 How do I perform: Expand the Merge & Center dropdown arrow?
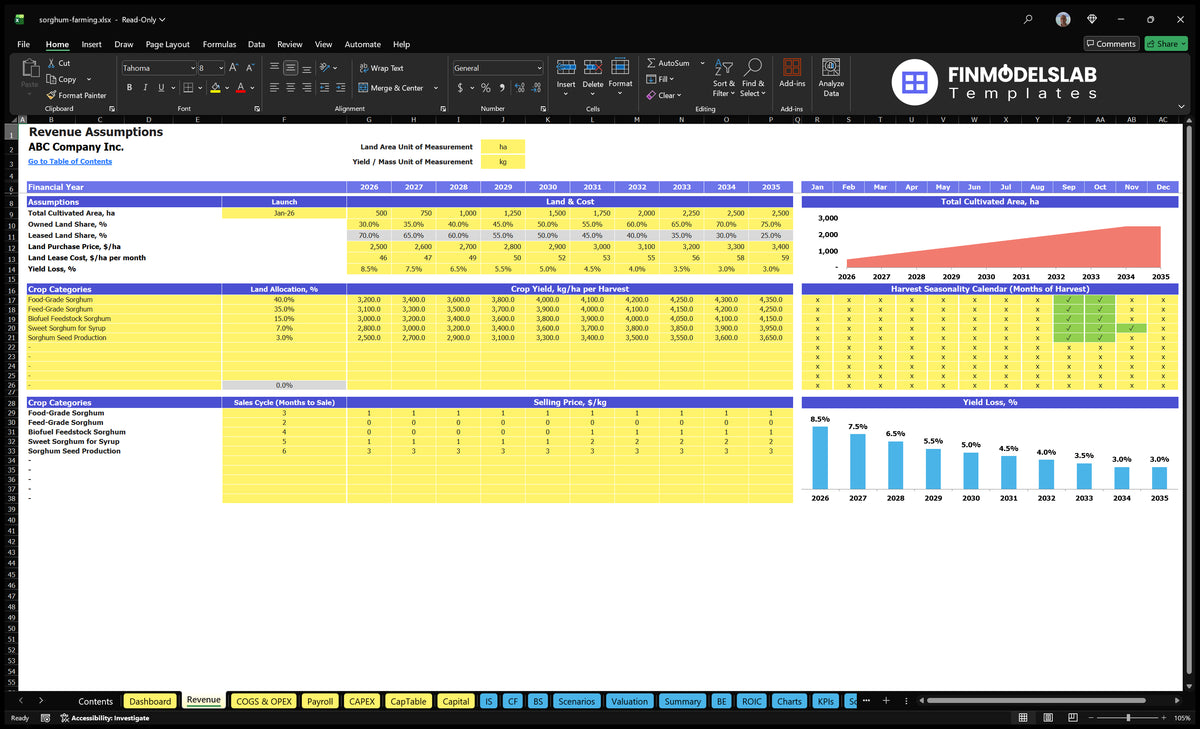click(x=436, y=88)
